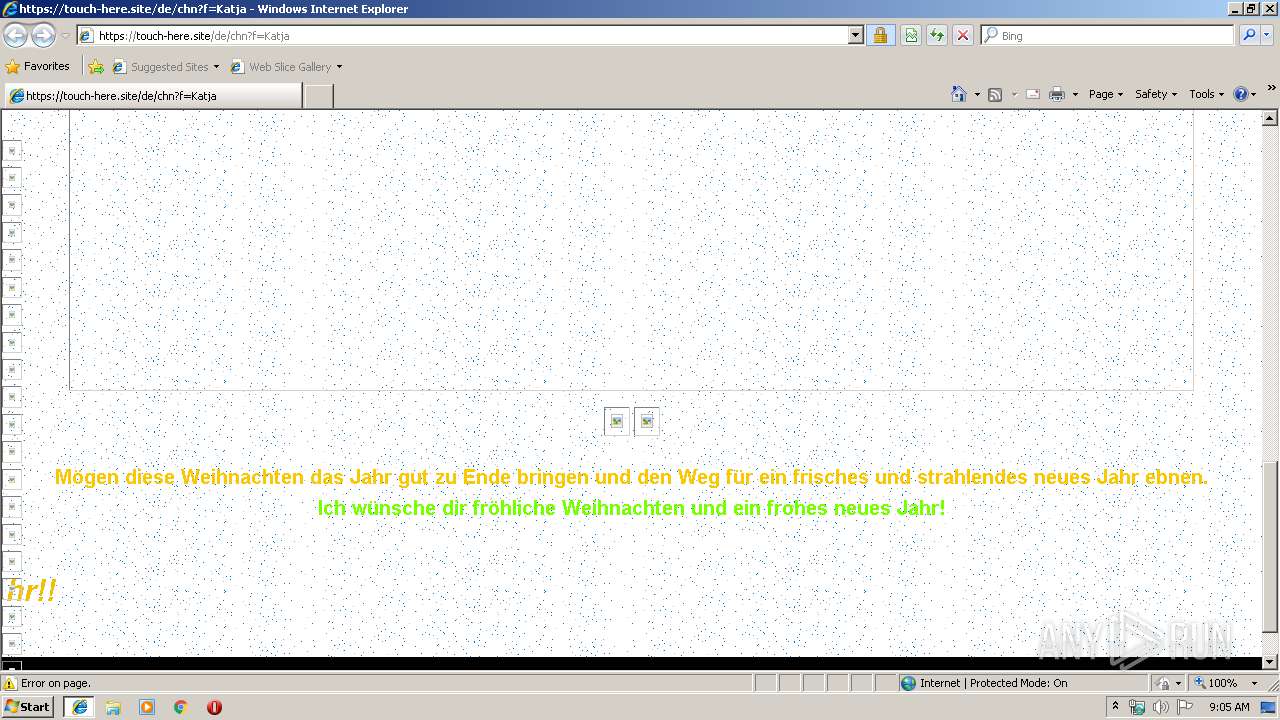The height and width of the screenshot is (720, 1280).
Task: Open the volume speaker tray icon
Action: (1160, 707)
